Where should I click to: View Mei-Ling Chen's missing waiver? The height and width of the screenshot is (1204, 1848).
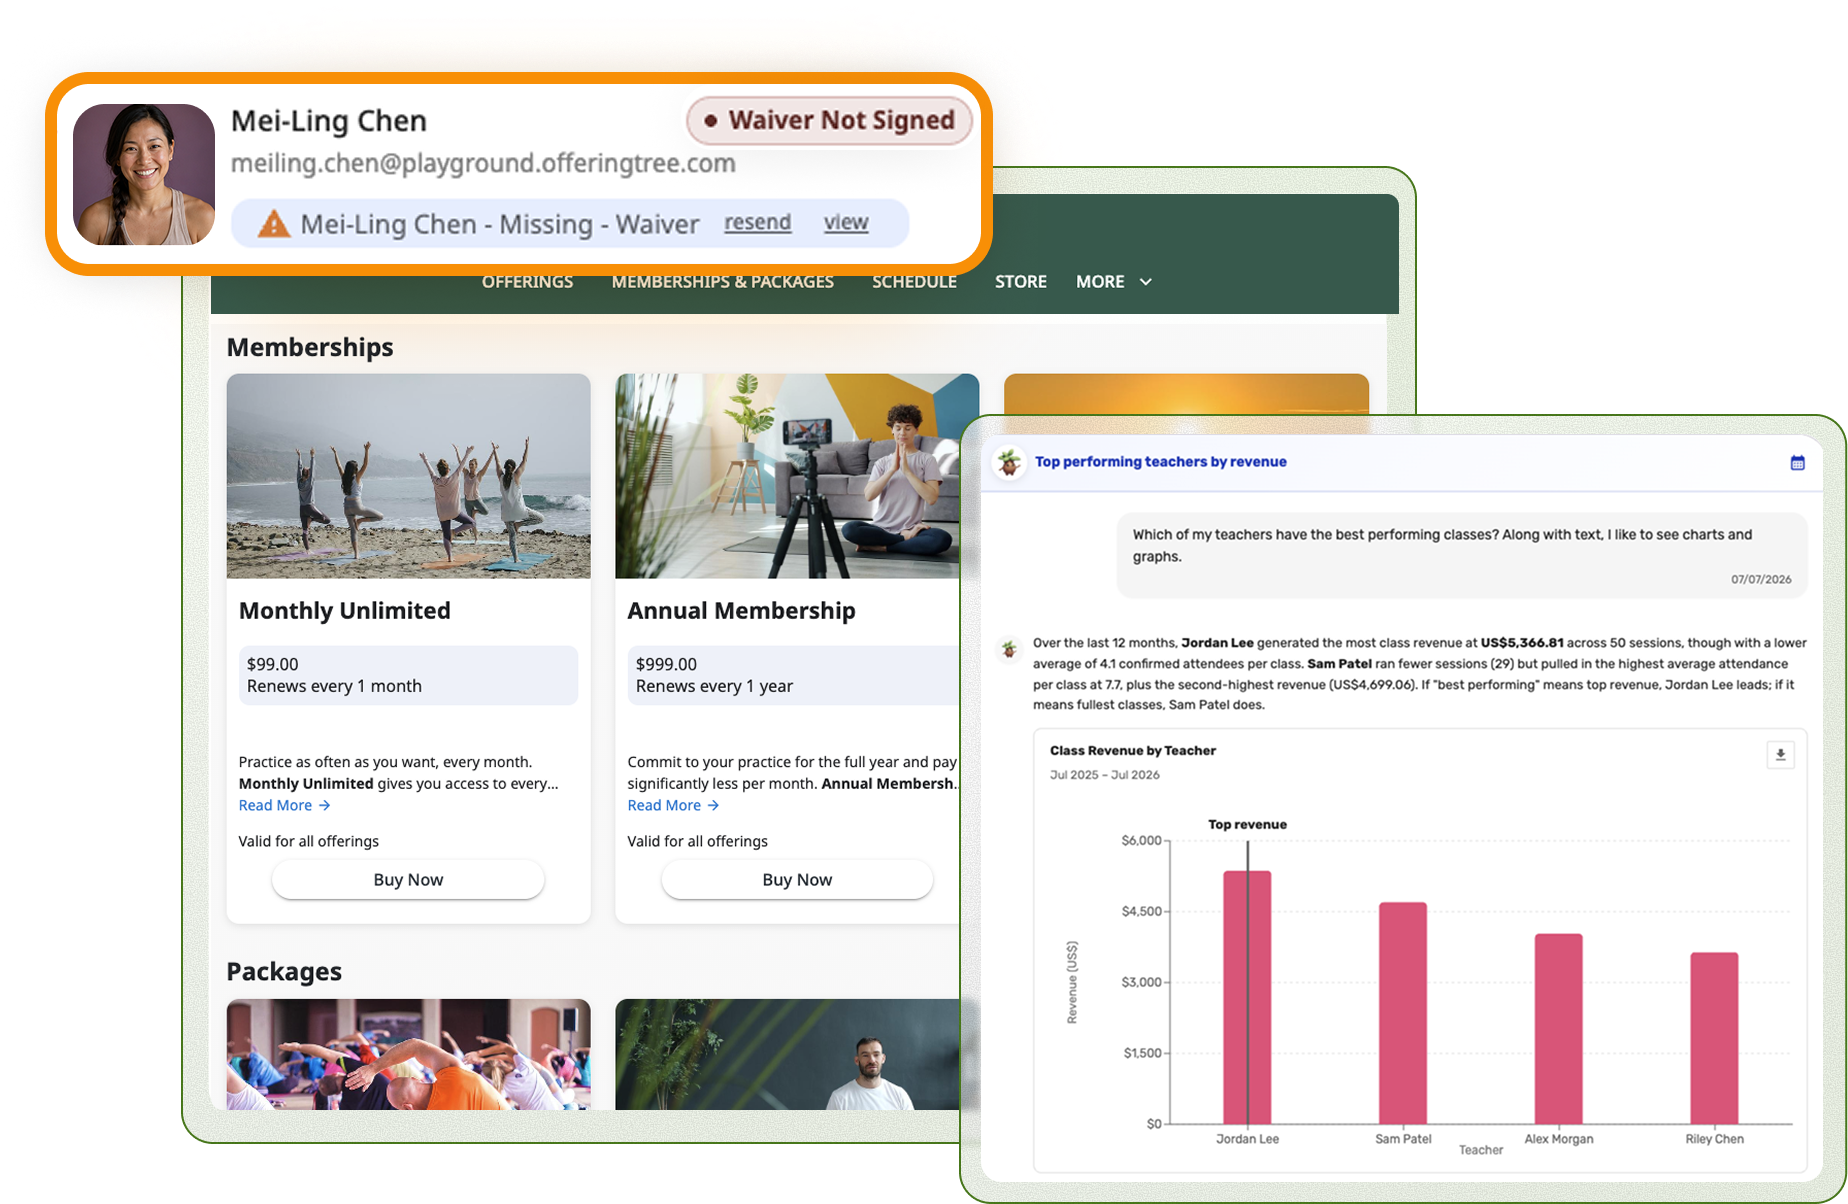point(846,222)
